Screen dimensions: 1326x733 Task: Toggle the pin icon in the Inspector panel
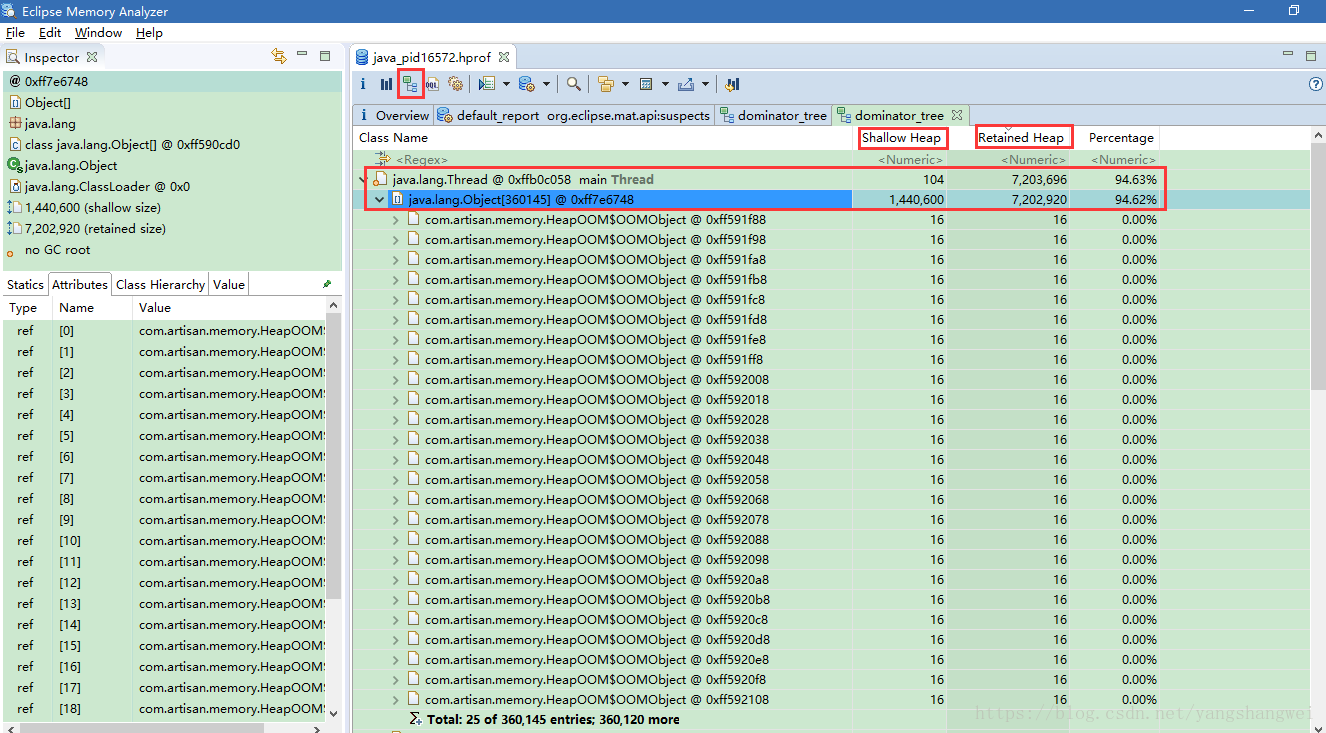(x=327, y=284)
